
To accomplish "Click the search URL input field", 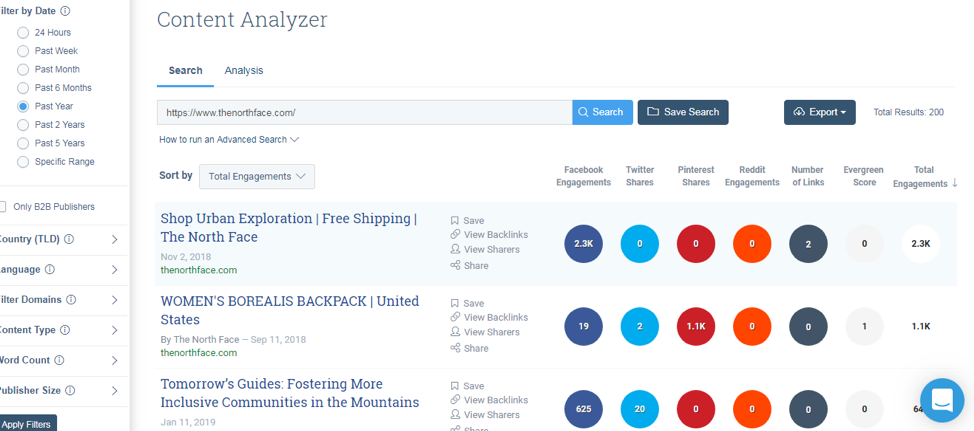I will click(365, 112).
